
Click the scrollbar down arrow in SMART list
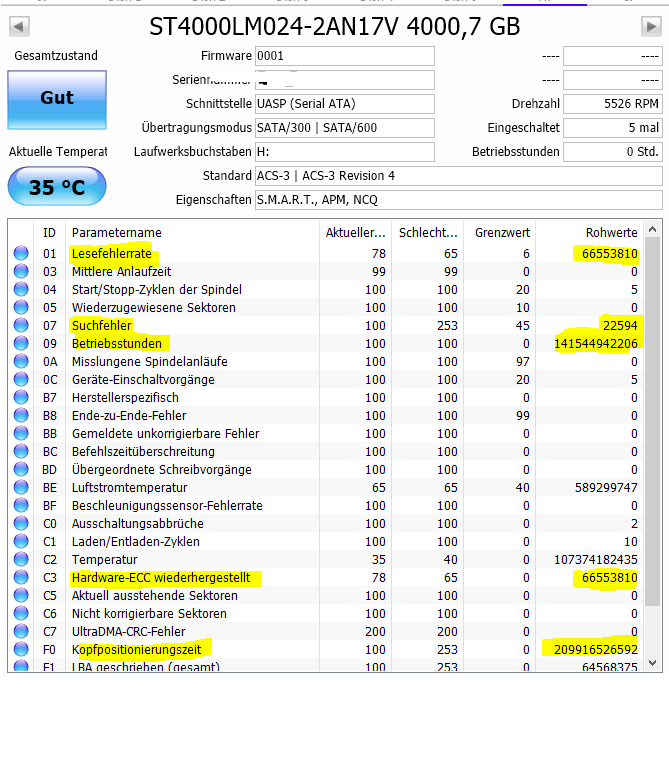click(x=652, y=662)
